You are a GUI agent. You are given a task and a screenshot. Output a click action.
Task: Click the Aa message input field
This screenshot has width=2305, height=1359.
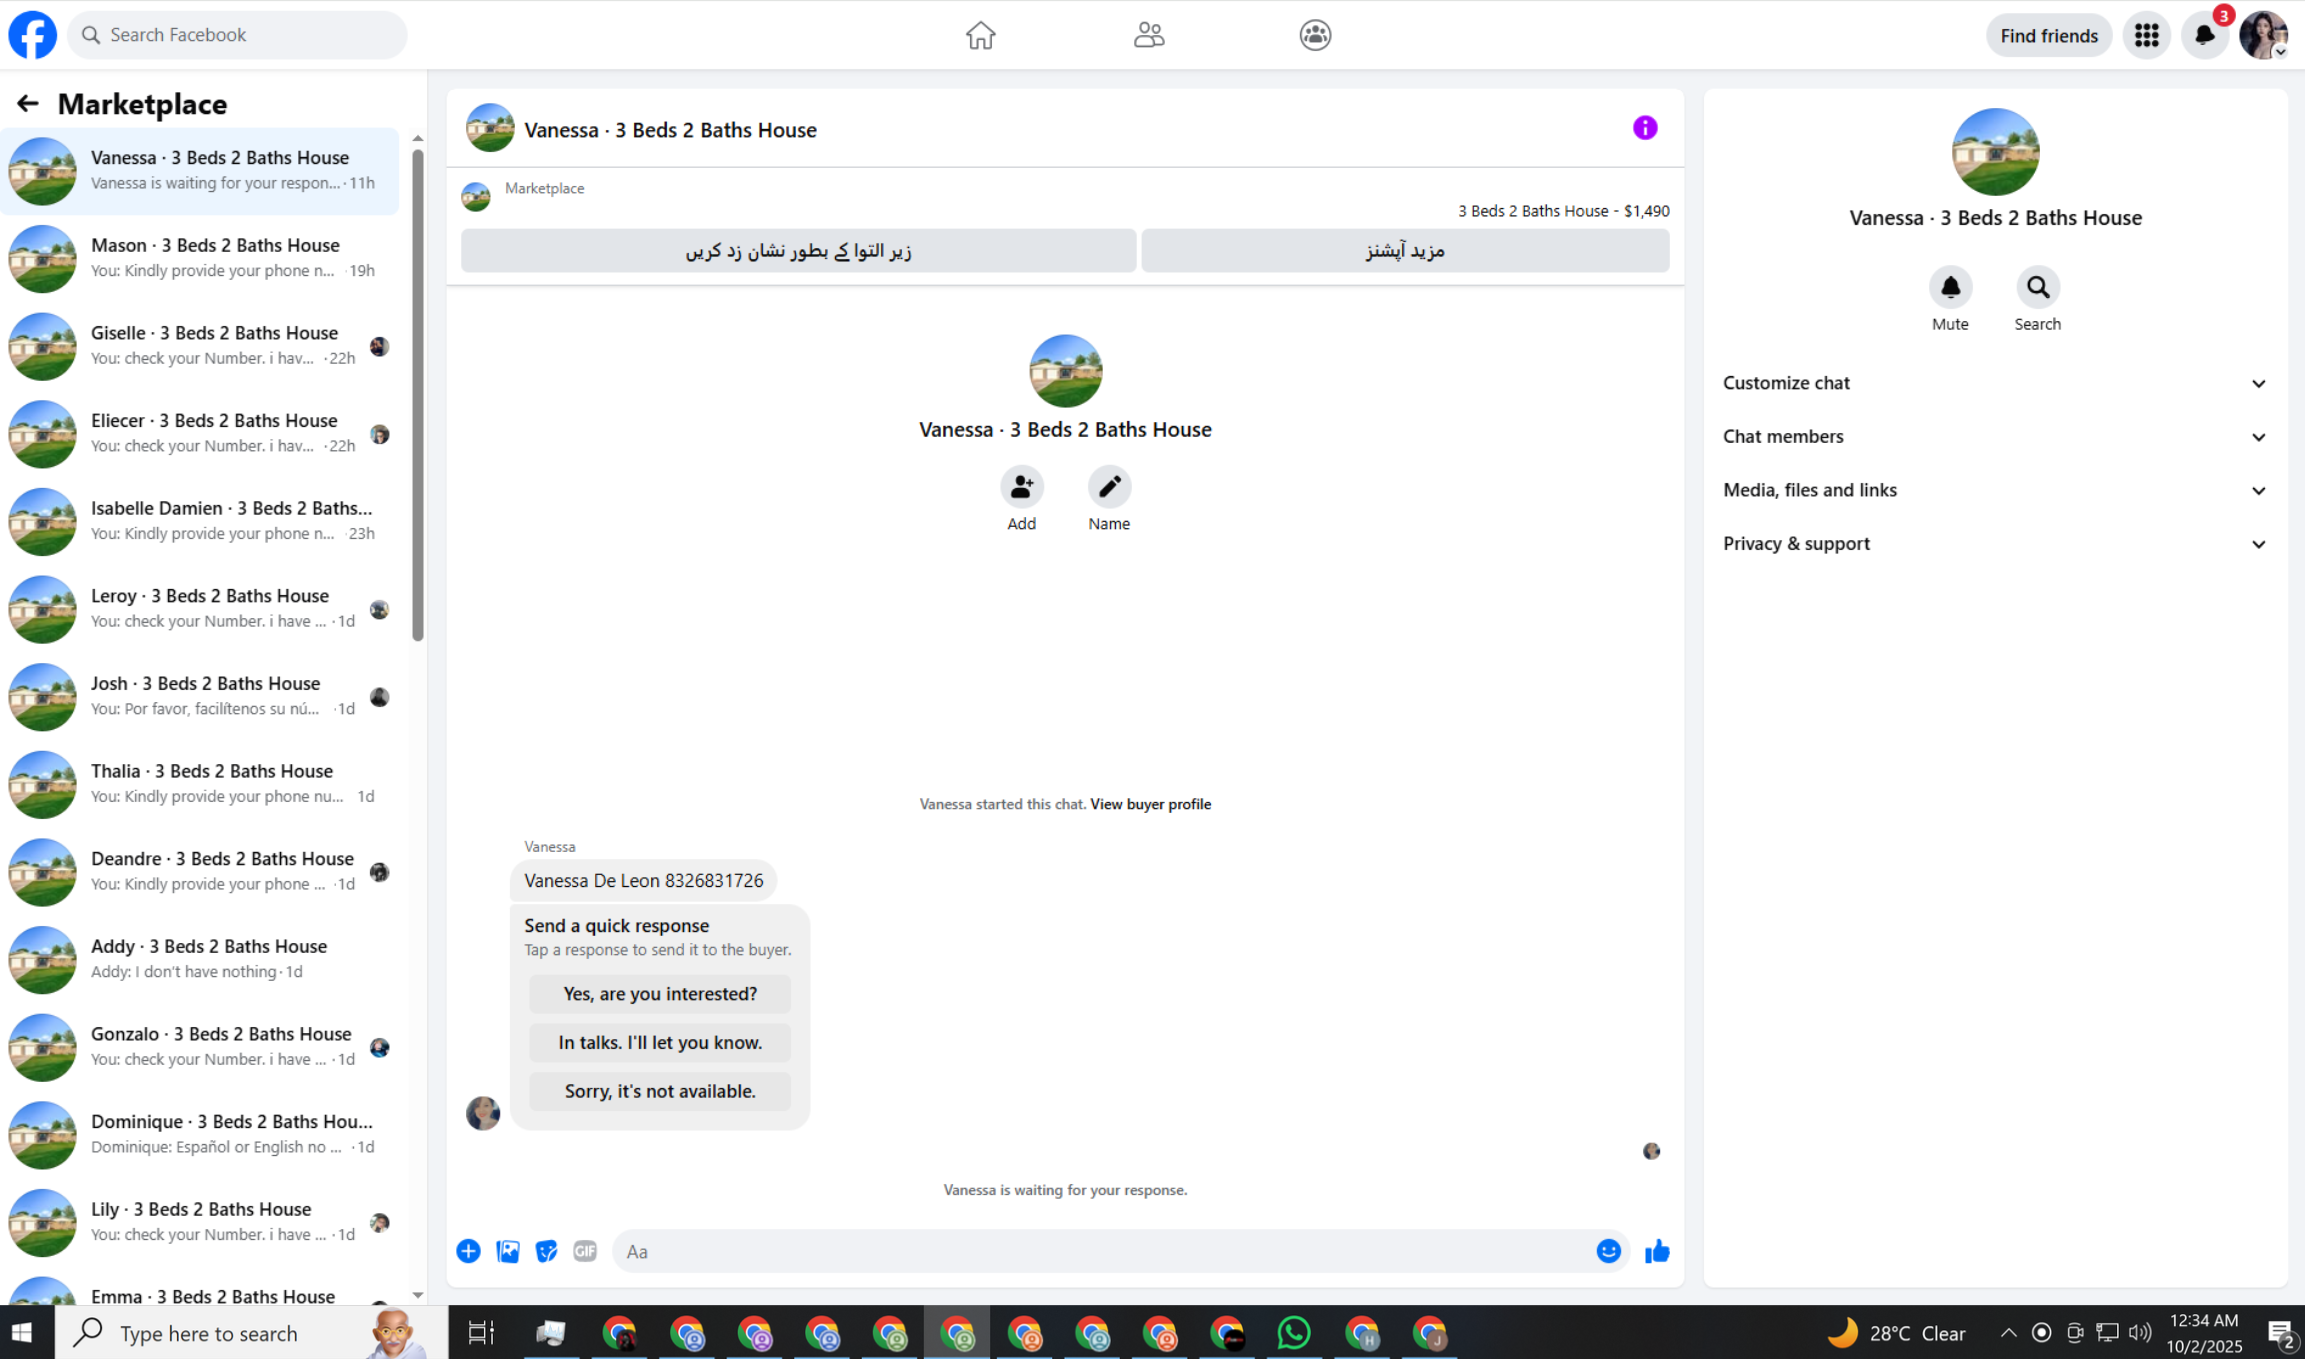1100,1251
